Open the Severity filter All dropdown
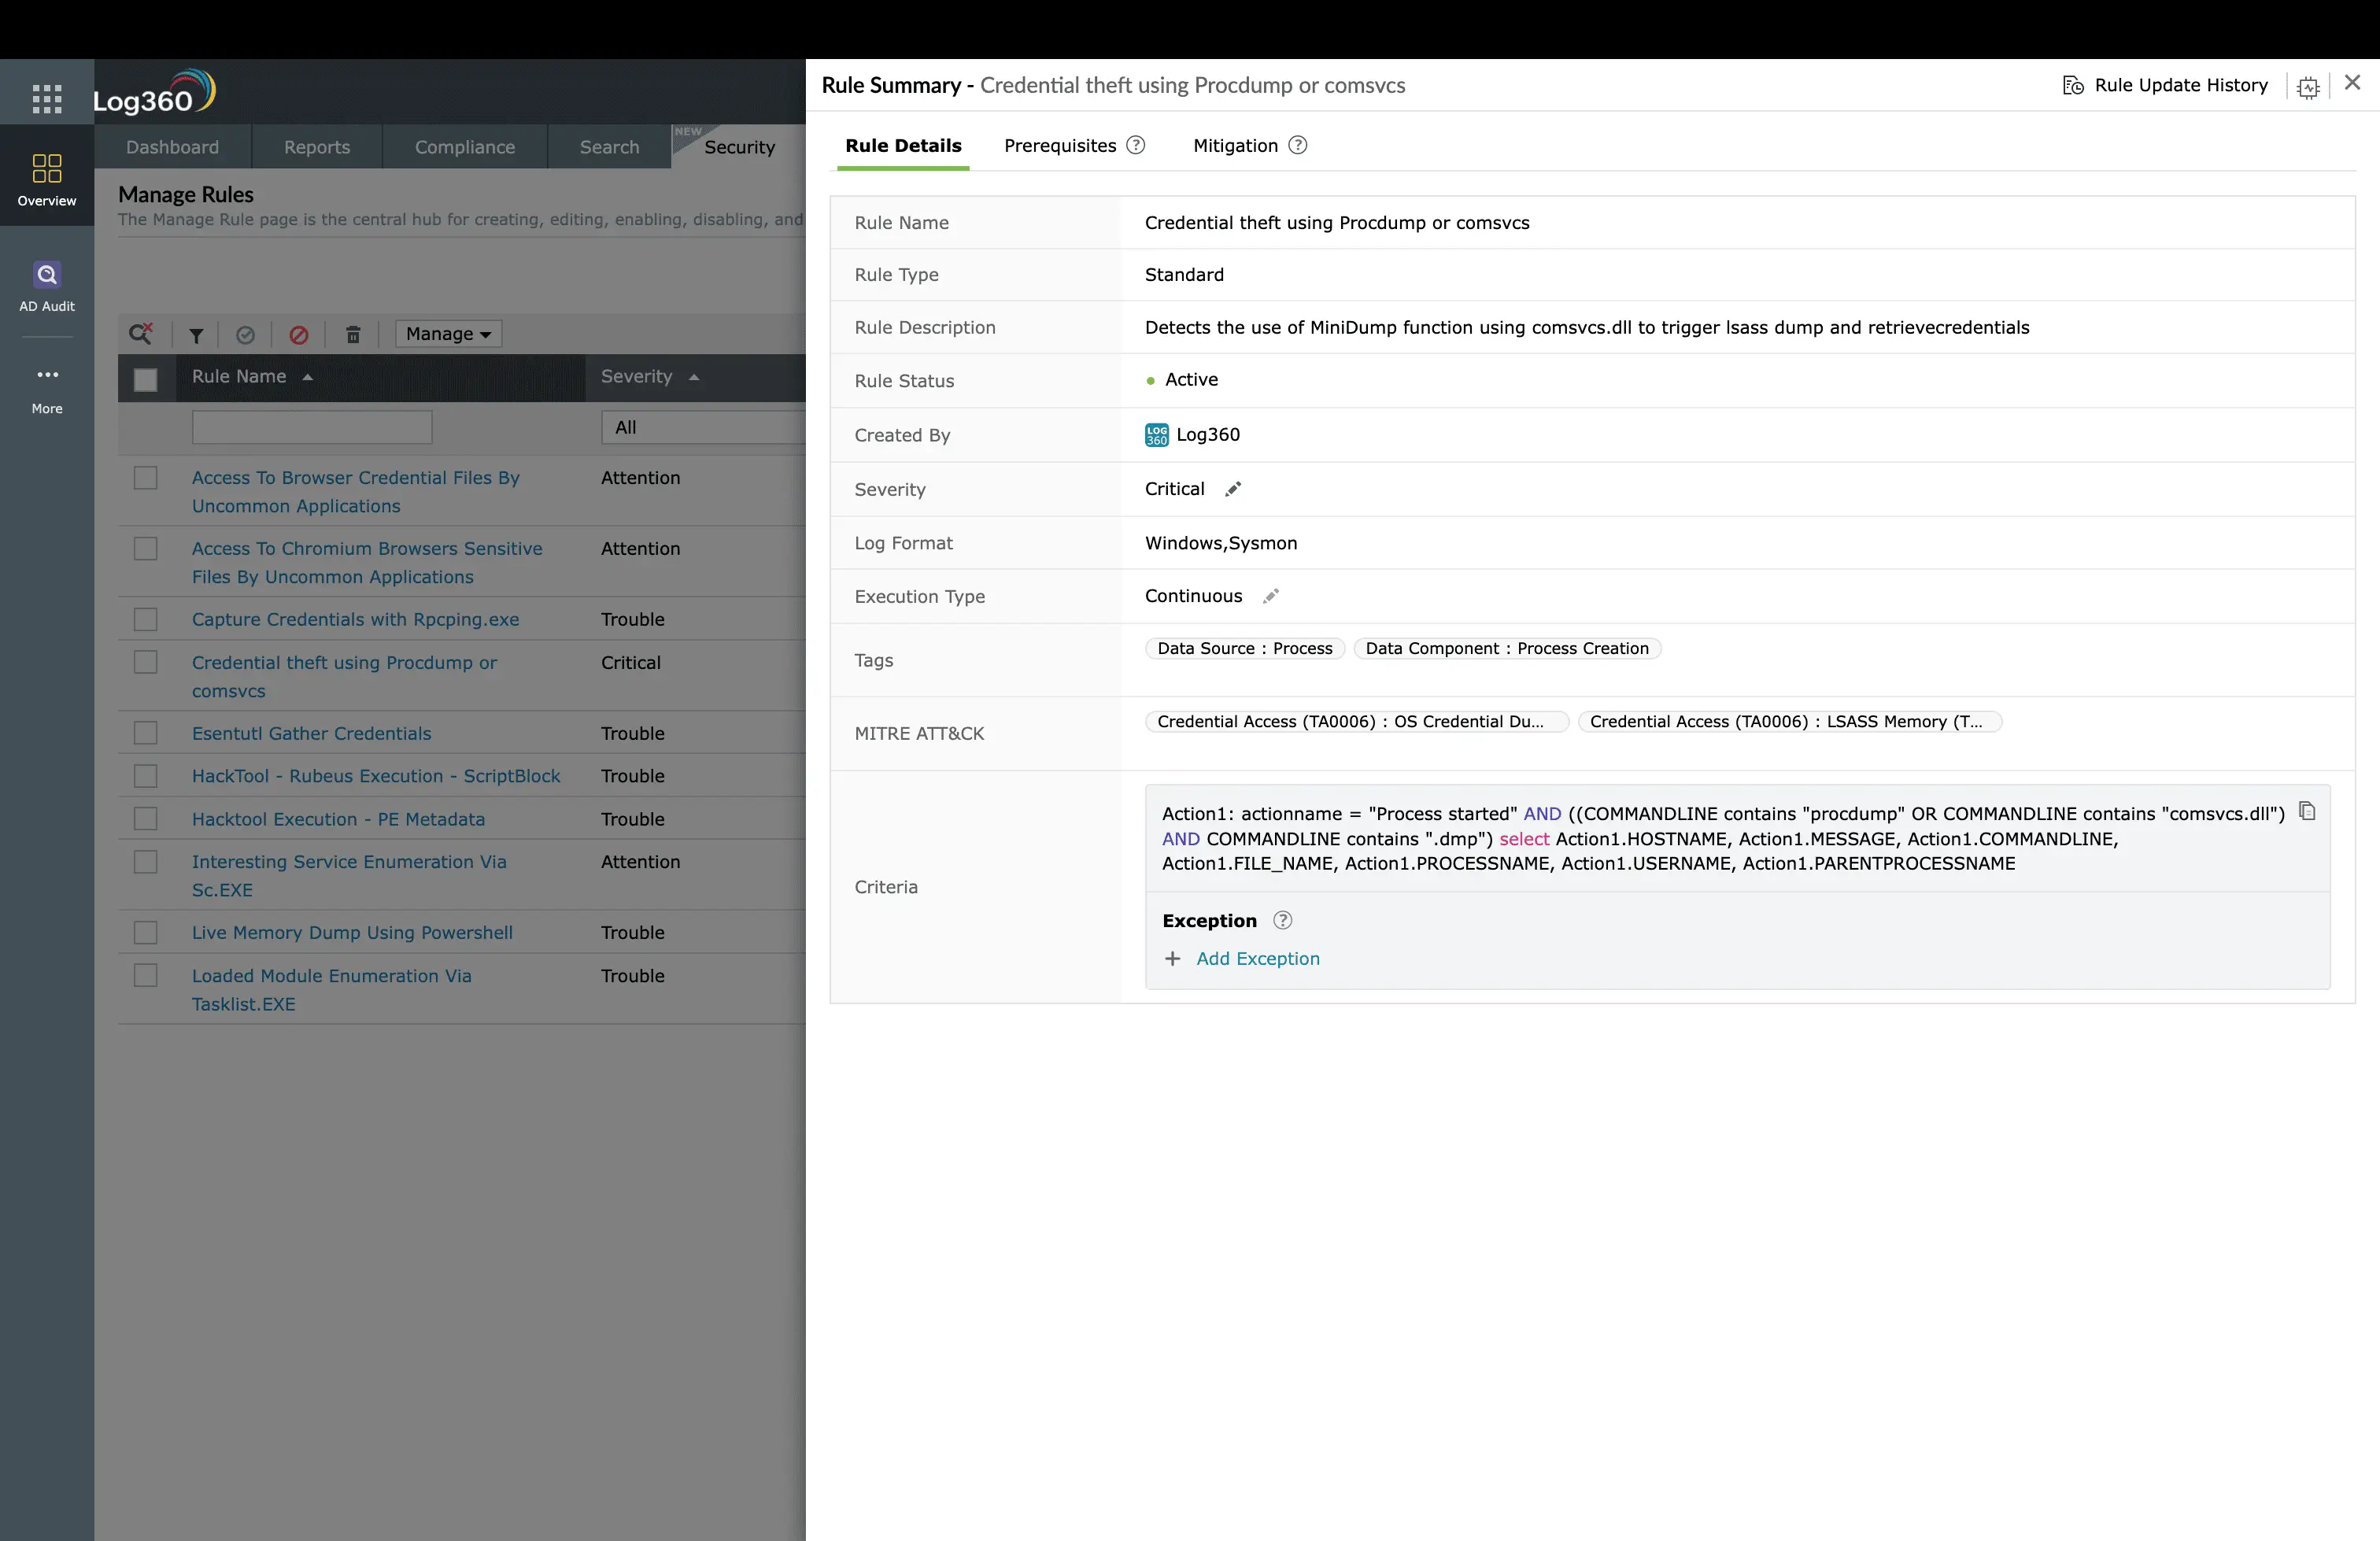This screenshot has height=1541, width=2380. [703, 427]
